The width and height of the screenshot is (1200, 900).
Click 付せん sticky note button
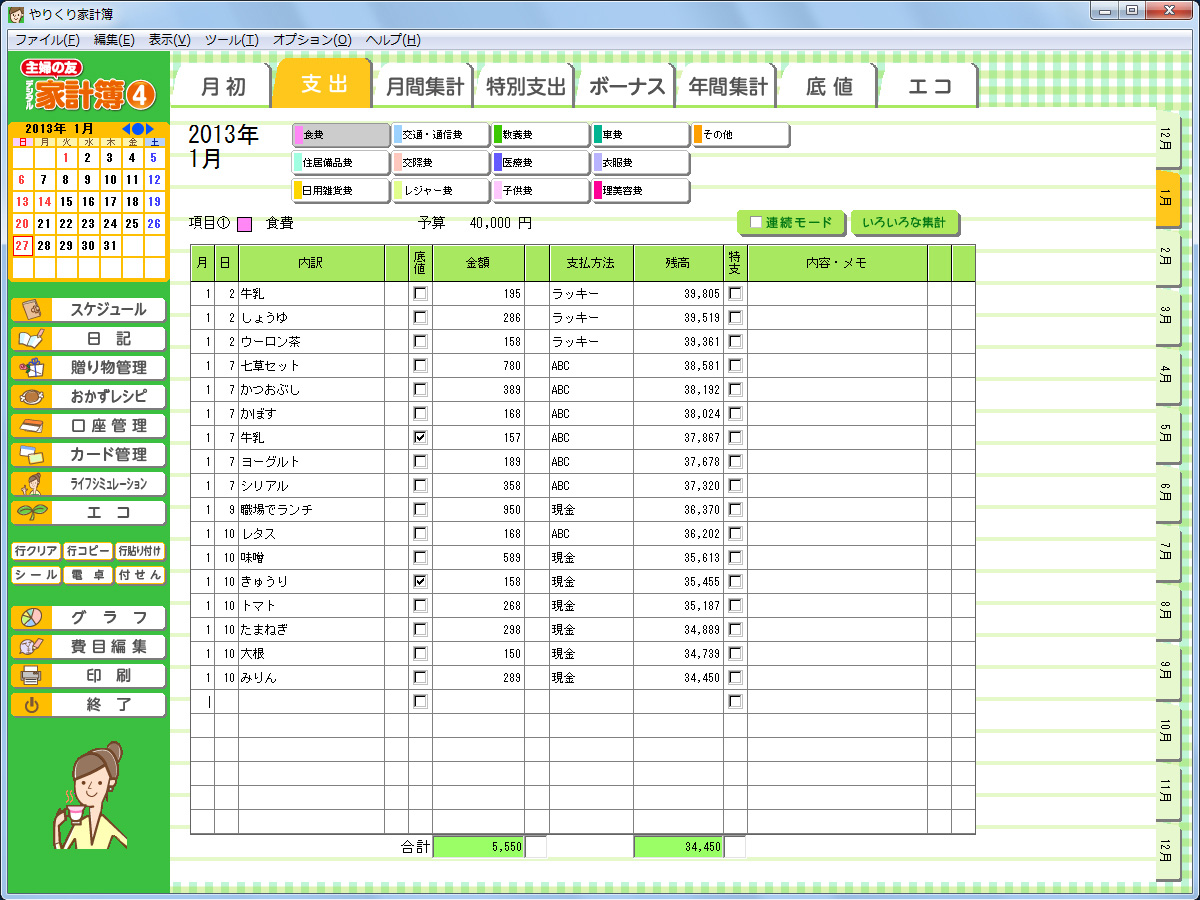pos(140,575)
